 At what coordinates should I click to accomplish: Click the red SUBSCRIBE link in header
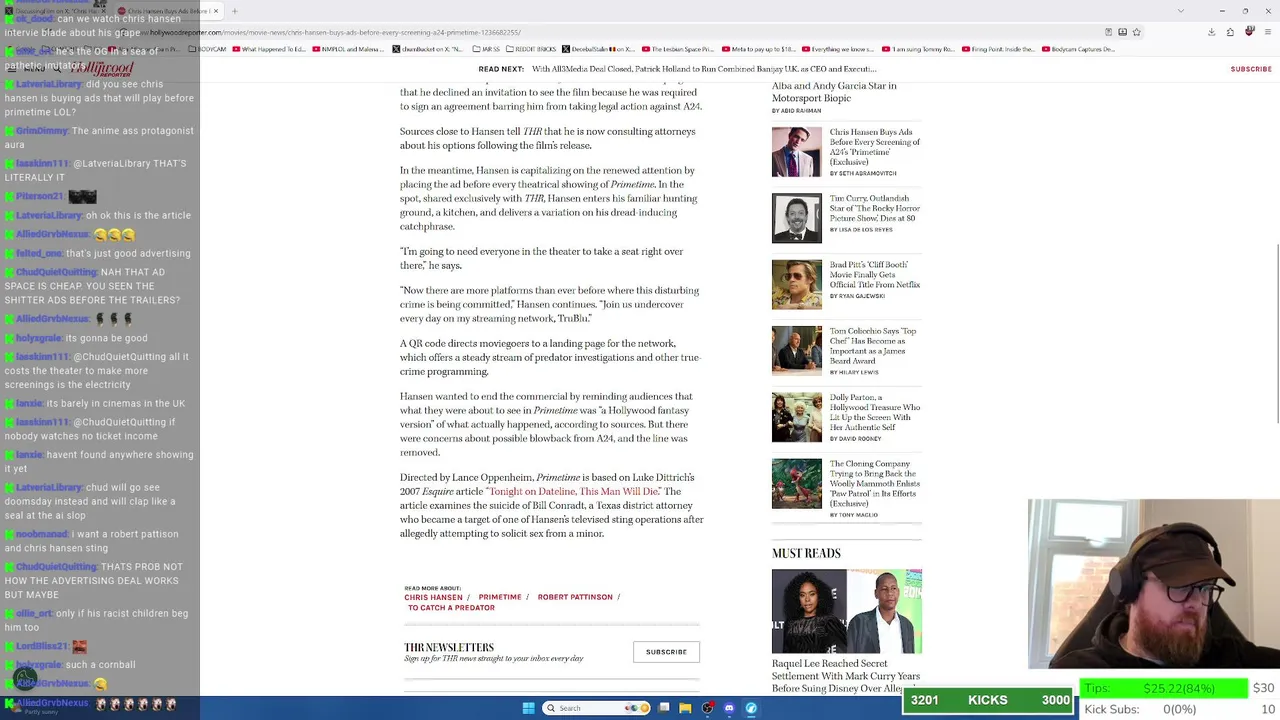[x=1251, y=69]
